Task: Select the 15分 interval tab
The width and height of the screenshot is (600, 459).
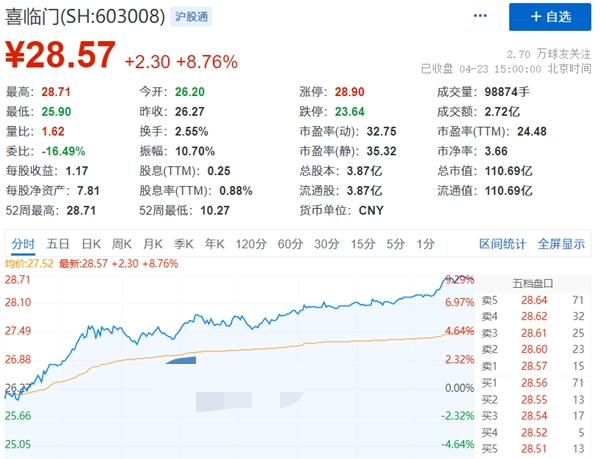Action: pos(362,243)
